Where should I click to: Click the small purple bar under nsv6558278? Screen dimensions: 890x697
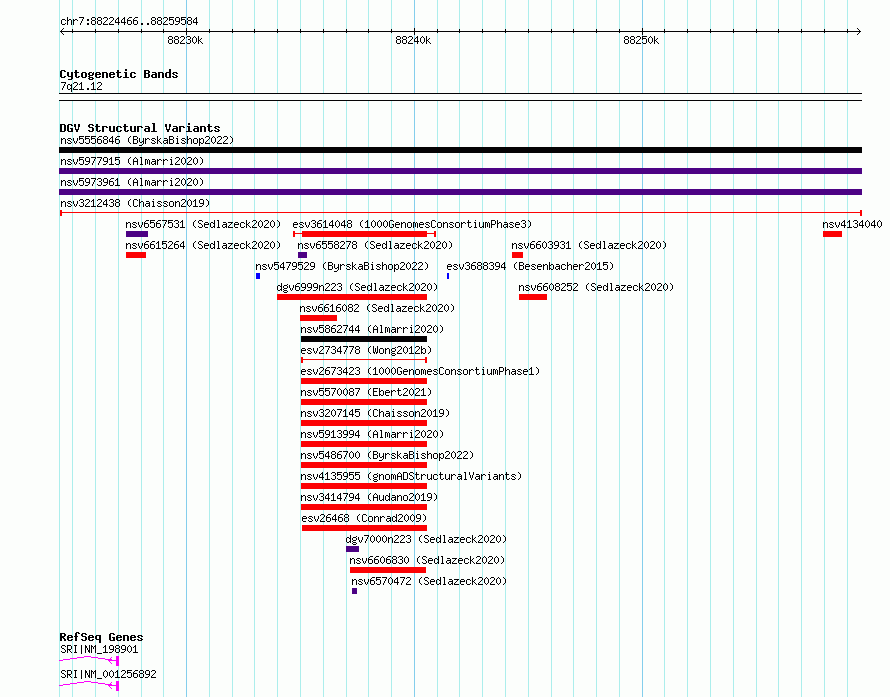pyautogui.click(x=303, y=255)
